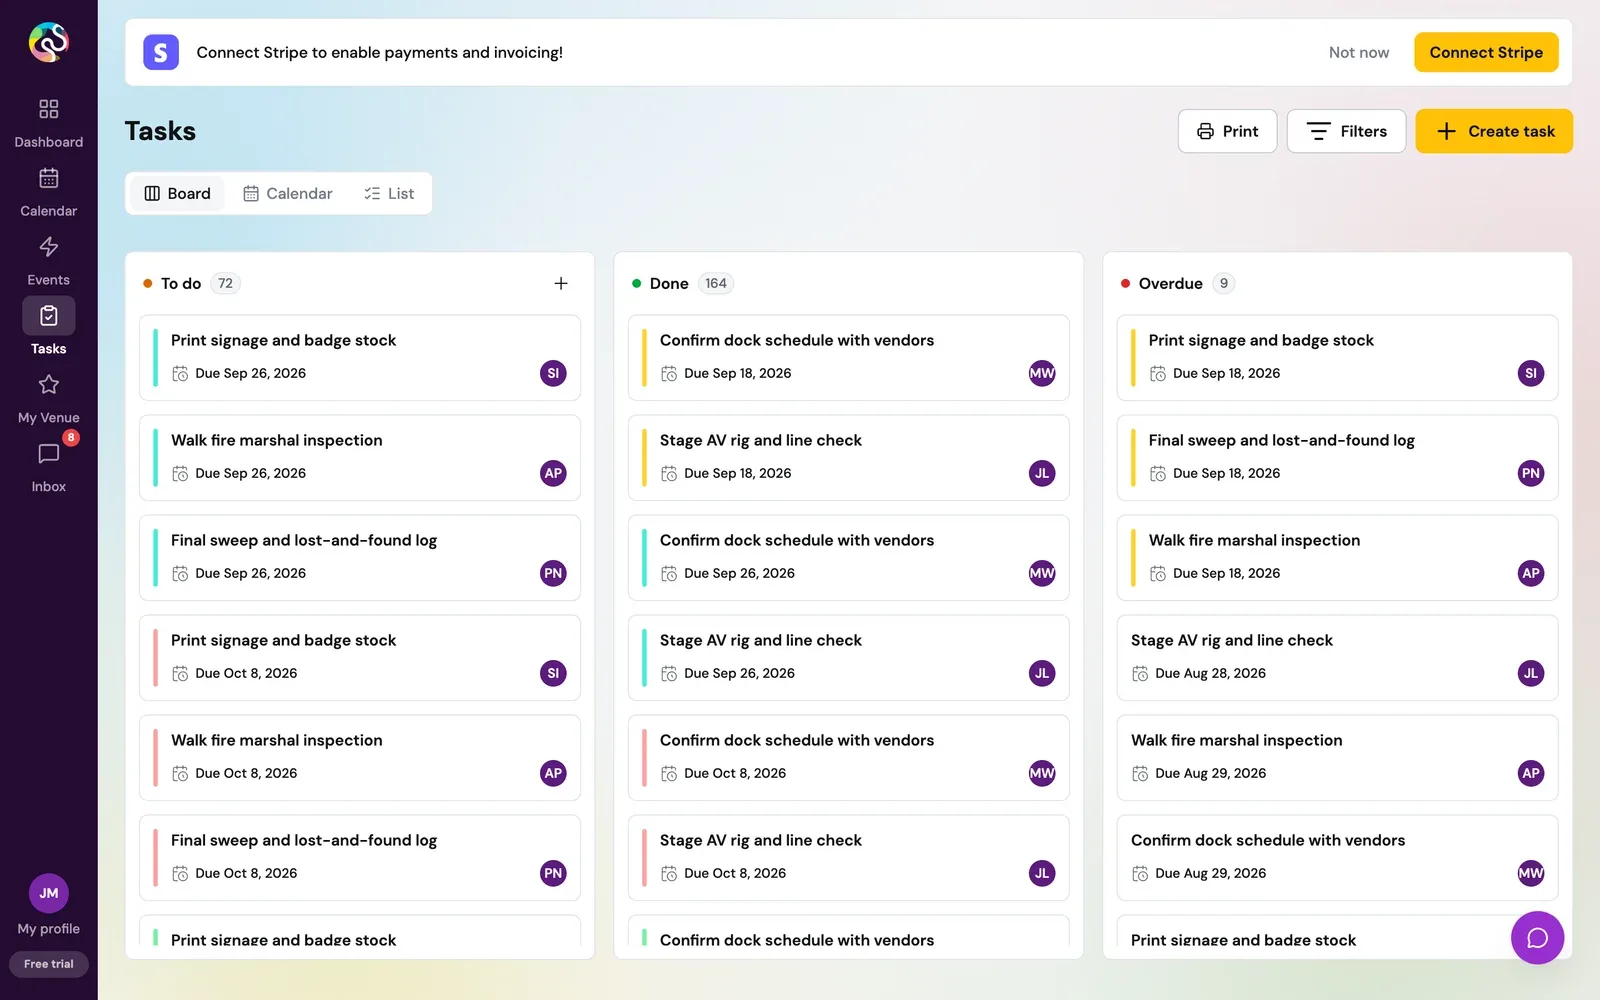Open the Inbox chat icon
The image size is (1600, 1000).
click(48, 454)
